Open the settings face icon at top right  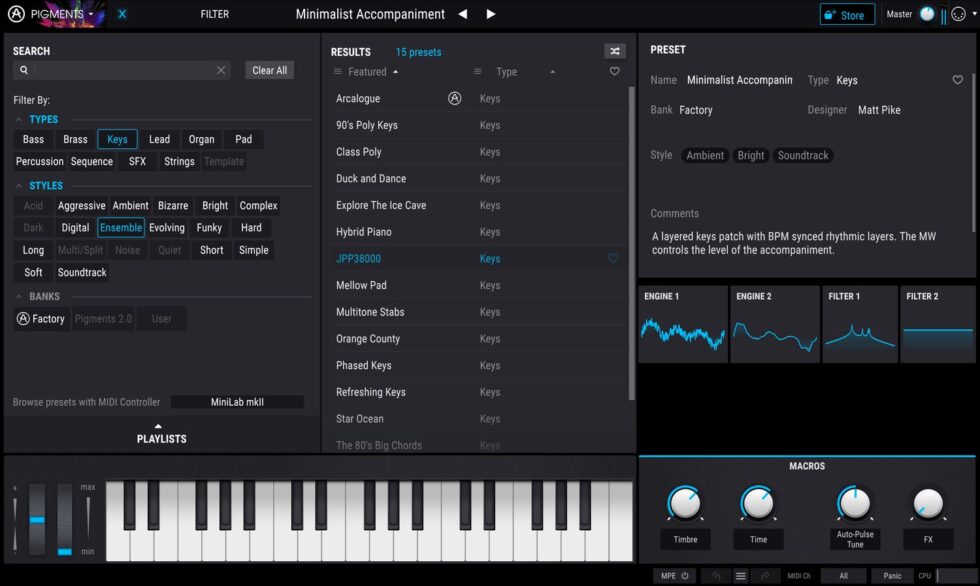[x=959, y=14]
